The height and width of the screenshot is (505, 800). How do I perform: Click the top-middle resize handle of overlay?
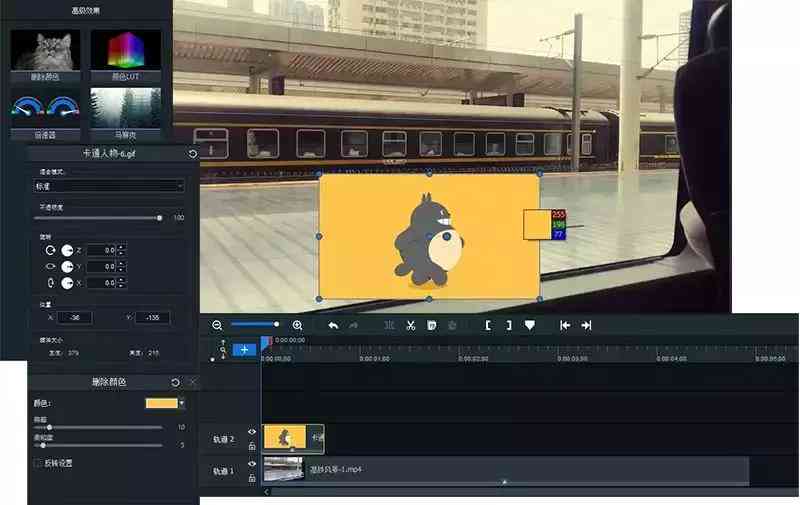click(x=429, y=173)
